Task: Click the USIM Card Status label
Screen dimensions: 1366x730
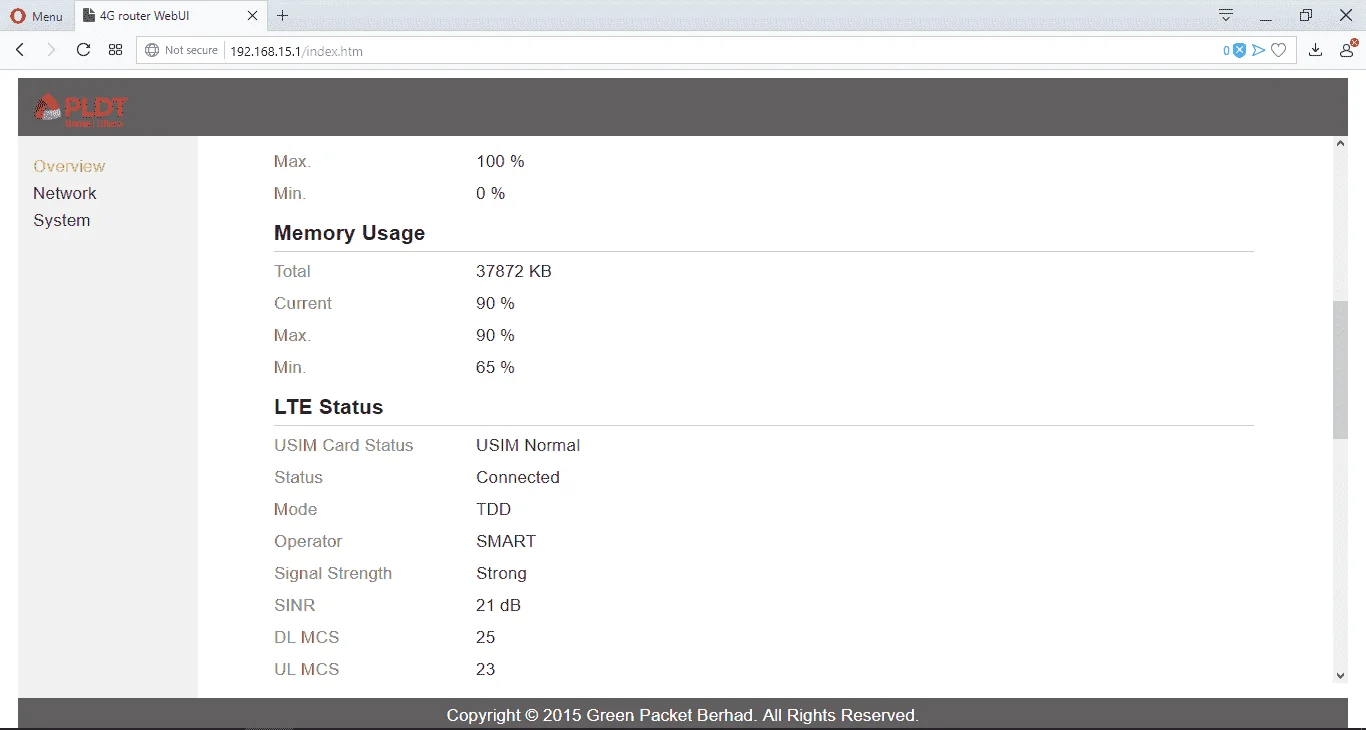Action: coord(344,445)
